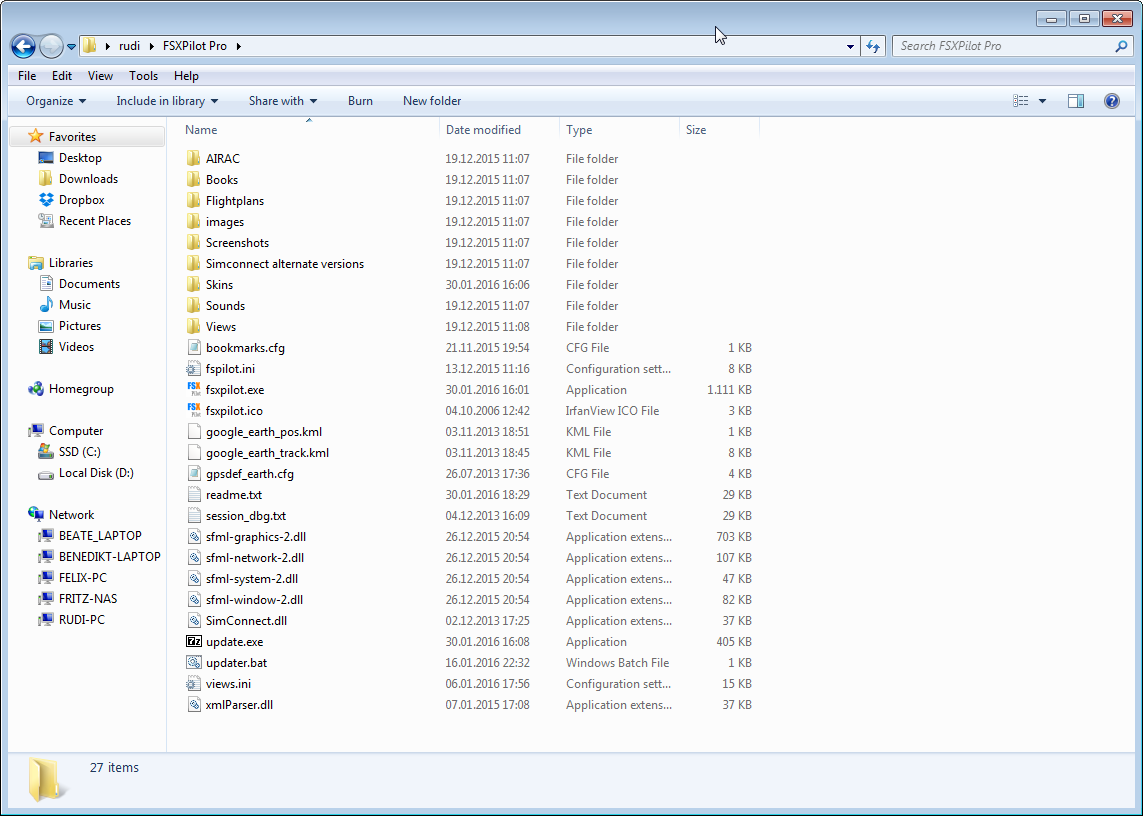Open the help question mark icon

pos(1111,101)
